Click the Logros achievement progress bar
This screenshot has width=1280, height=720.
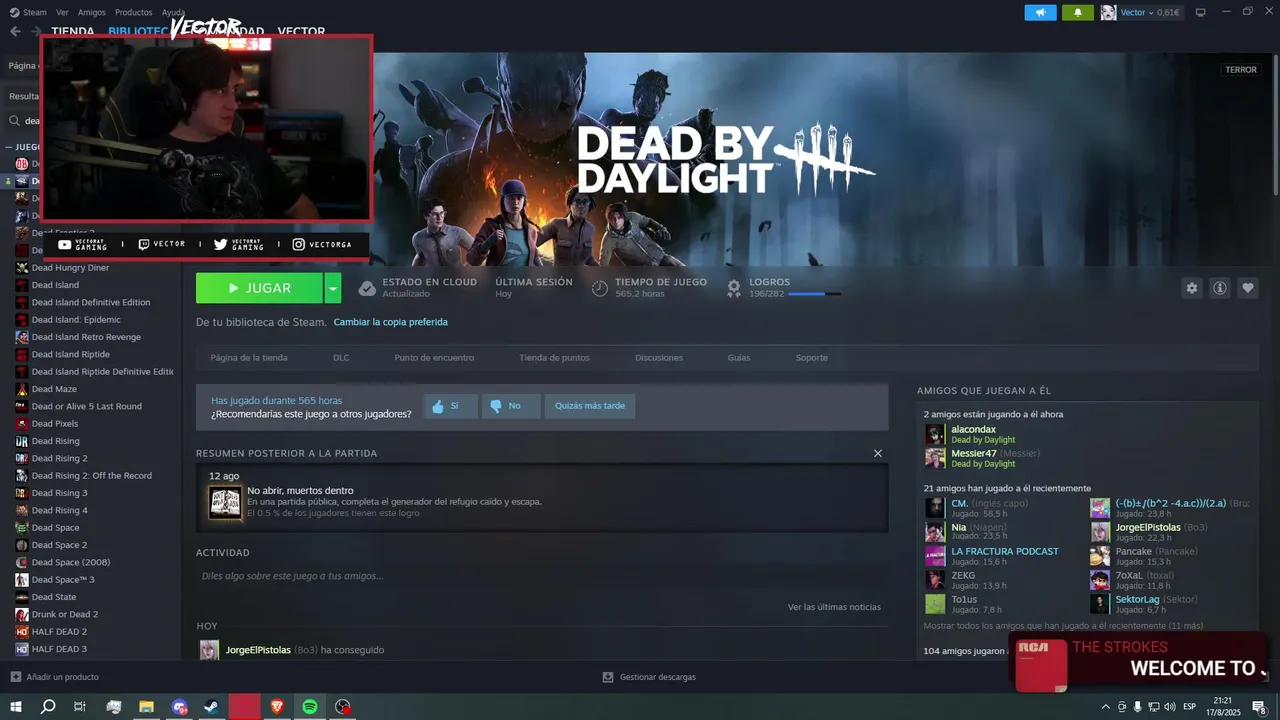(814, 294)
